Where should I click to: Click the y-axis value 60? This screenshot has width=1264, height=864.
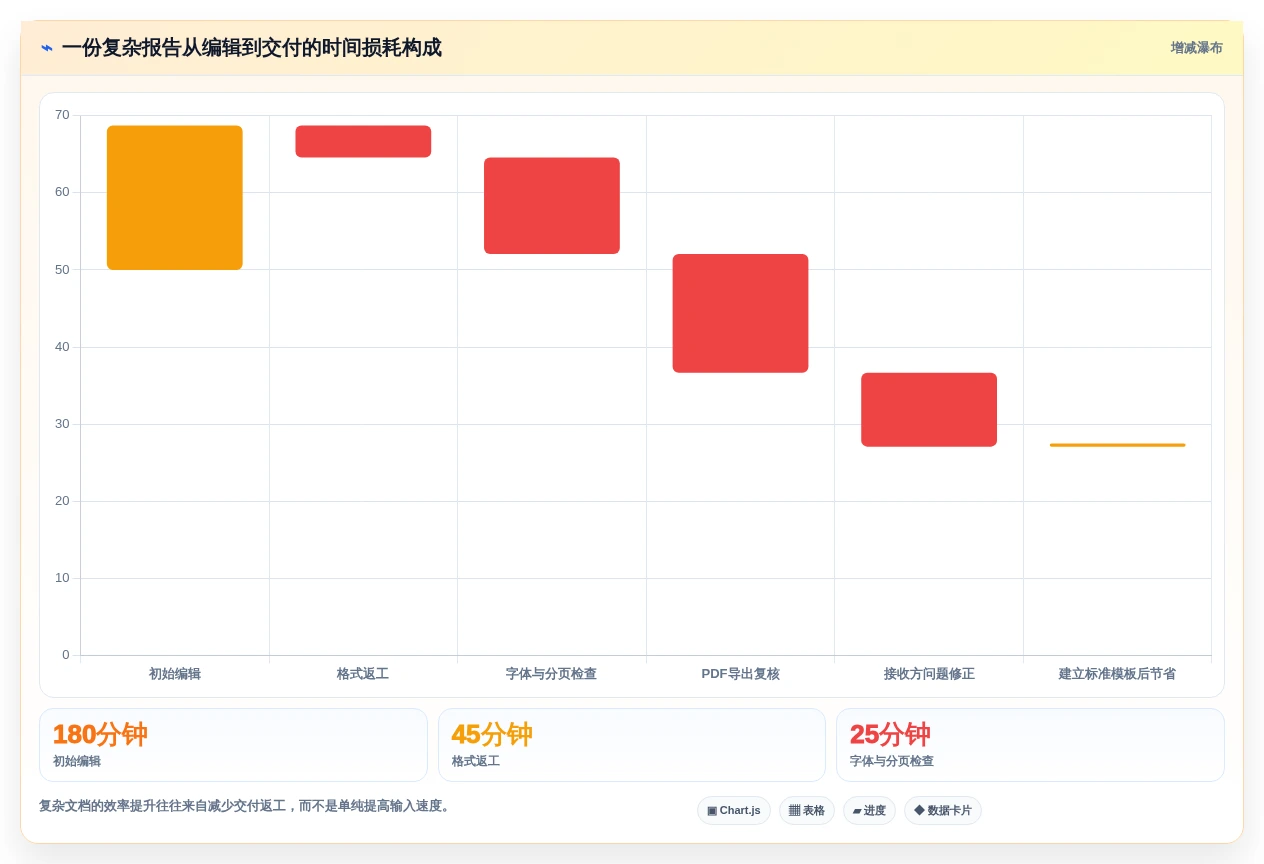pos(62,192)
